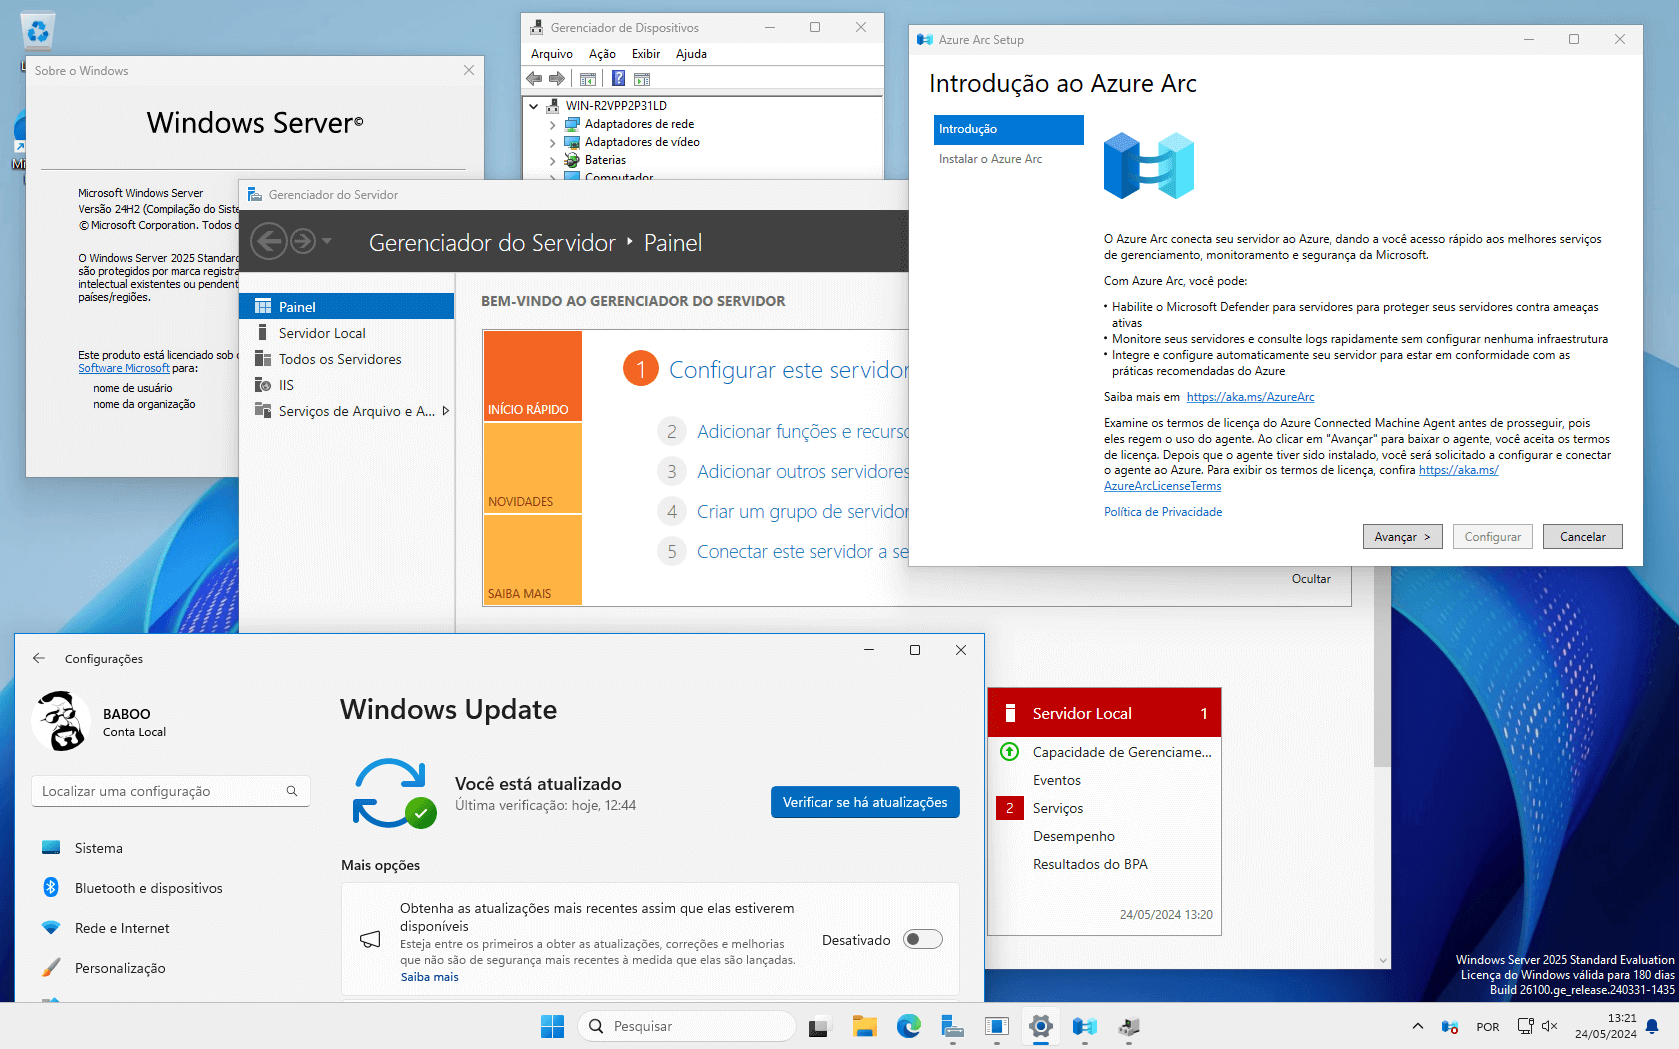The width and height of the screenshot is (1679, 1049).
Task: Click the Windows Update sync status icon
Action: [393, 793]
